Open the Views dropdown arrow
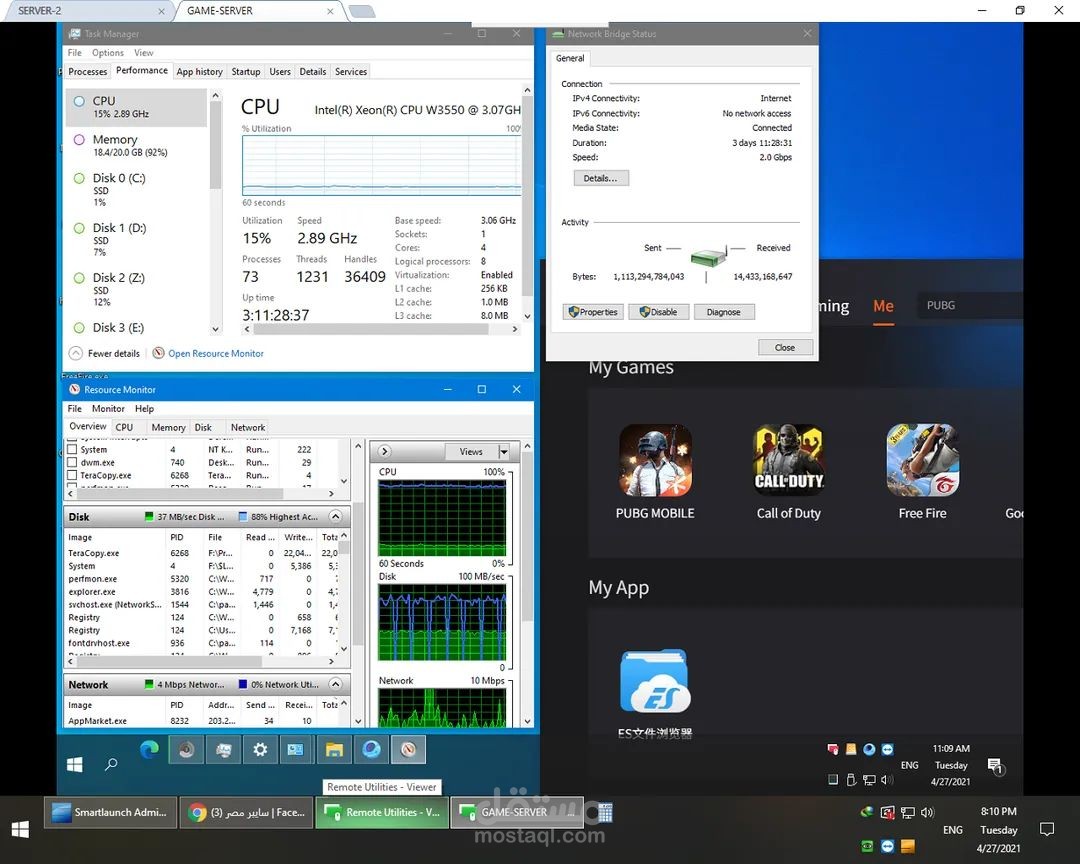1080x864 pixels. click(x=504, y=452)
